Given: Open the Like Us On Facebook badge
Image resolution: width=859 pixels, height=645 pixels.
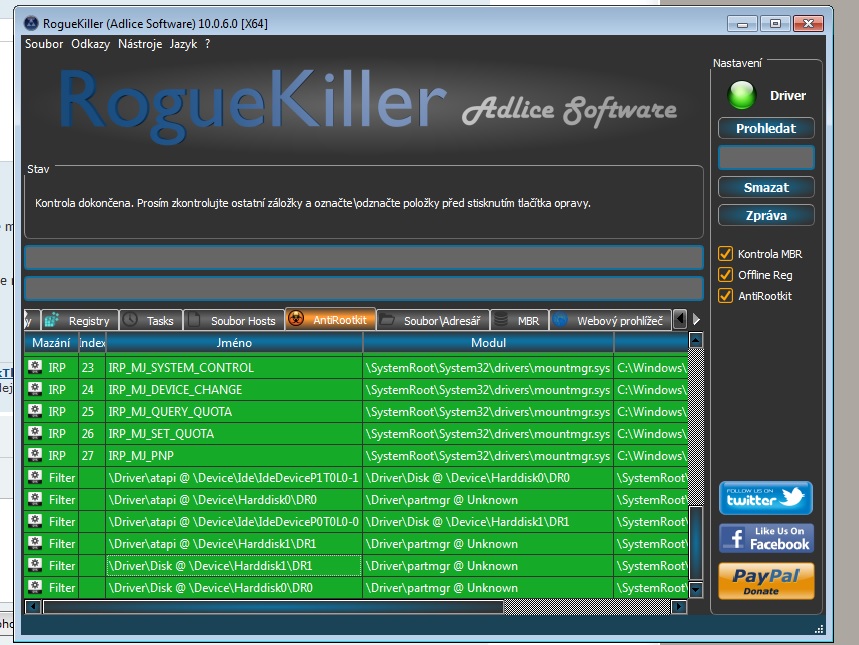Looking at the screenshot, I should pos(766,538).
